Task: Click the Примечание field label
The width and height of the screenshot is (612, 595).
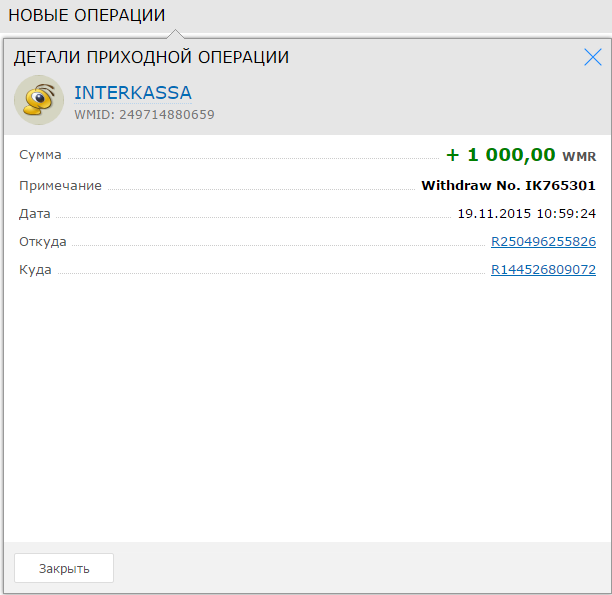Action: pos(60,185)
